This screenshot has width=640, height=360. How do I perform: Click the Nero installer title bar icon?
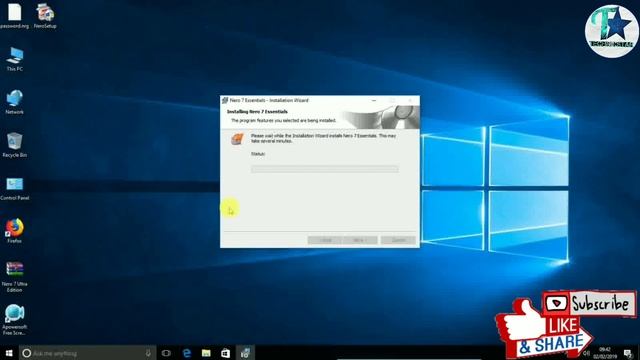(x=224, y=100)
